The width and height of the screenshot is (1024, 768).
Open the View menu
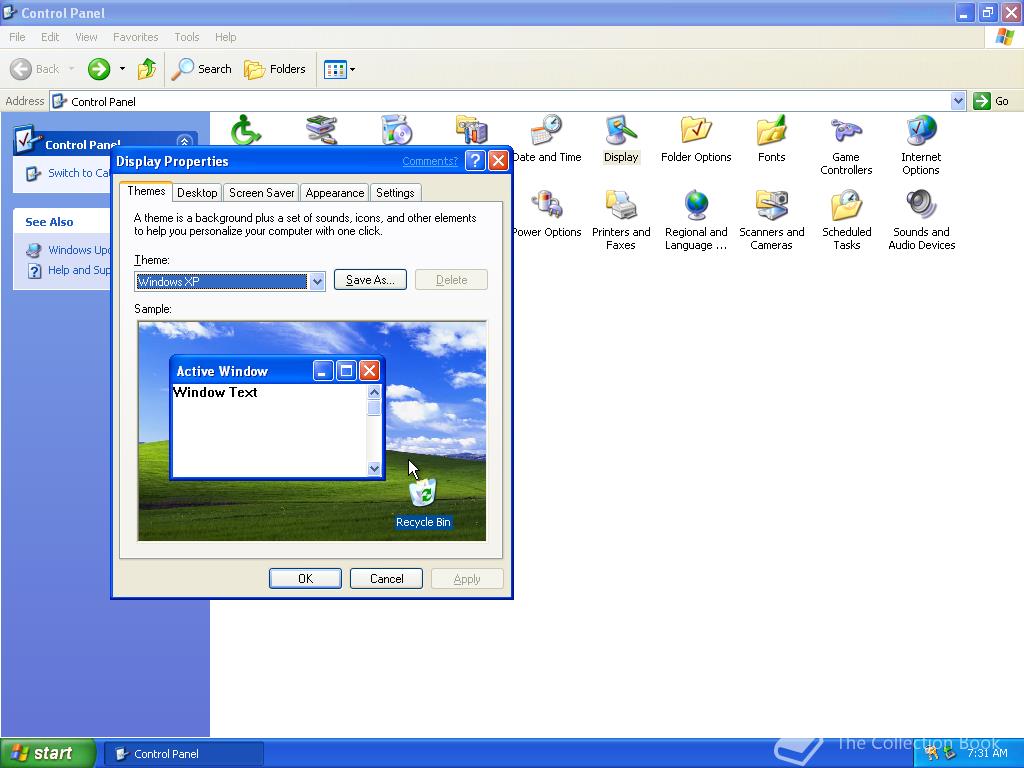pos(86,37)
